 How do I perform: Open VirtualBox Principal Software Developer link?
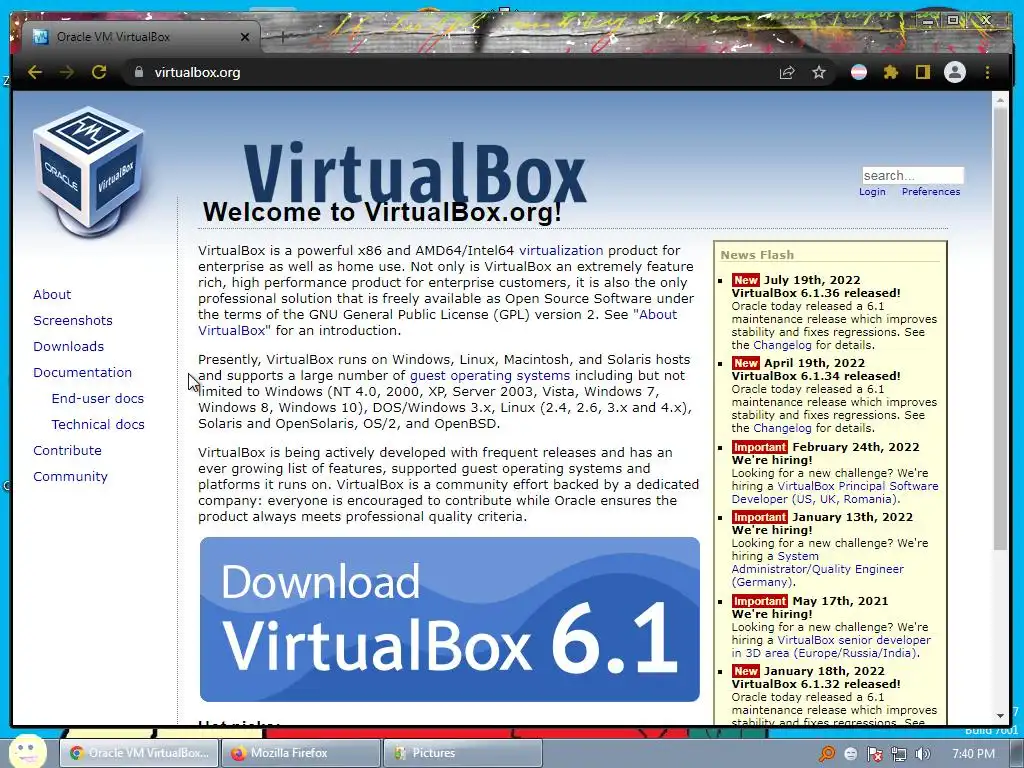coord(857,486)
